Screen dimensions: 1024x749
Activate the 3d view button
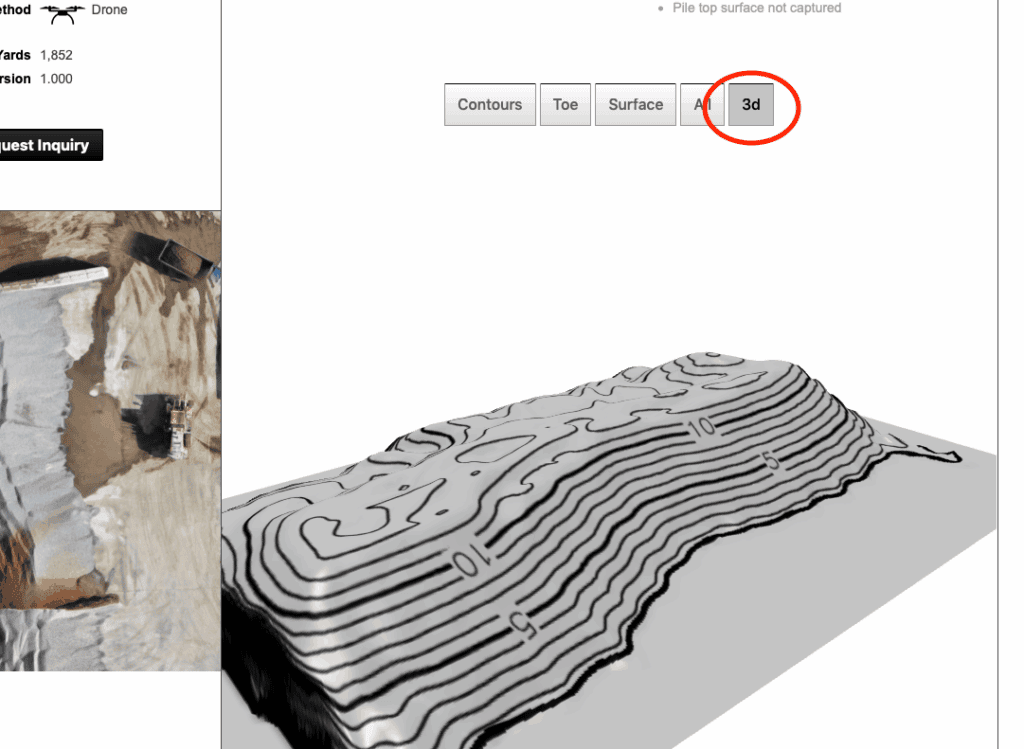tap(751, 104)
